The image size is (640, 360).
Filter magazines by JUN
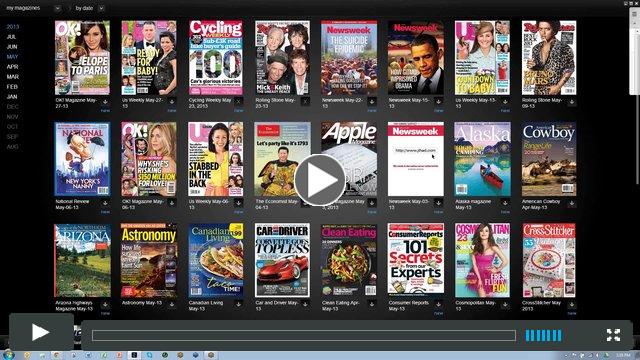pos(12,47)
